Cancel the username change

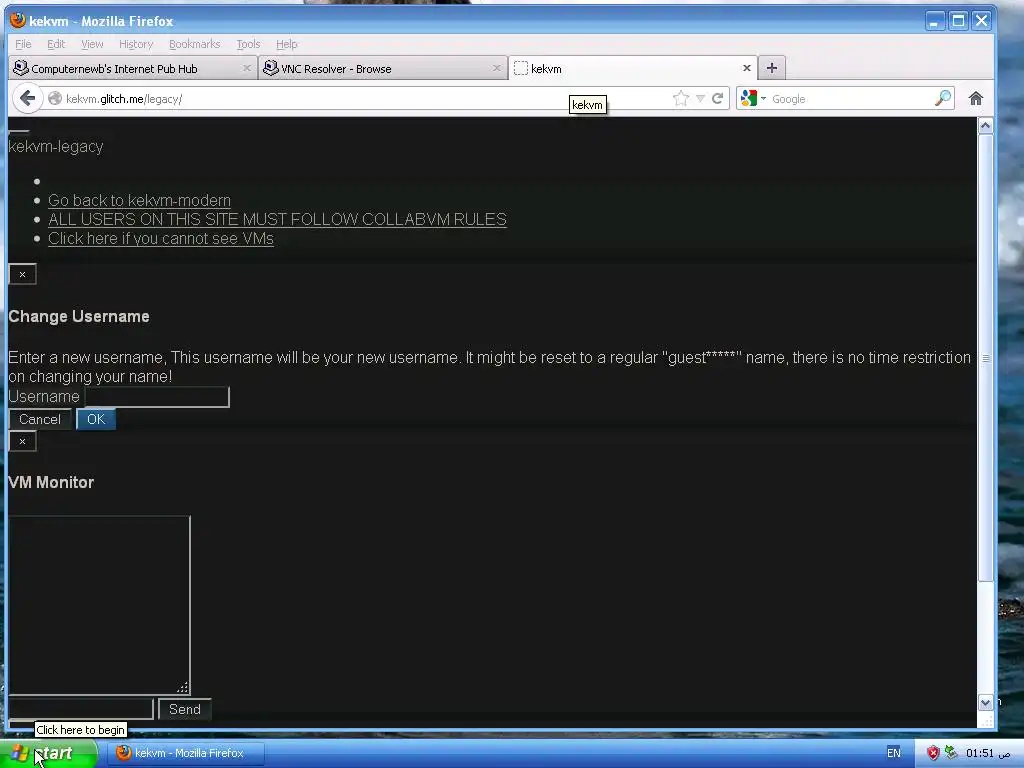point(40,419)
